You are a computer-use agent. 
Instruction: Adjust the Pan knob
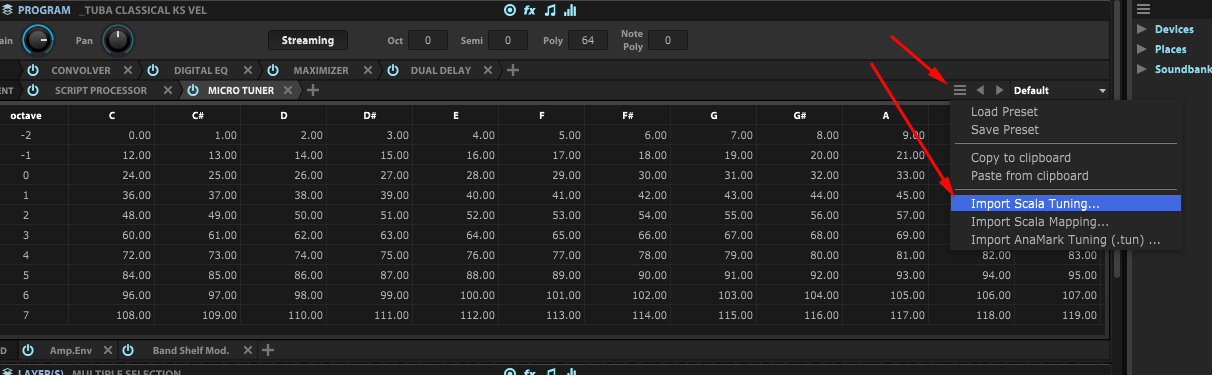tap(117, 41)
